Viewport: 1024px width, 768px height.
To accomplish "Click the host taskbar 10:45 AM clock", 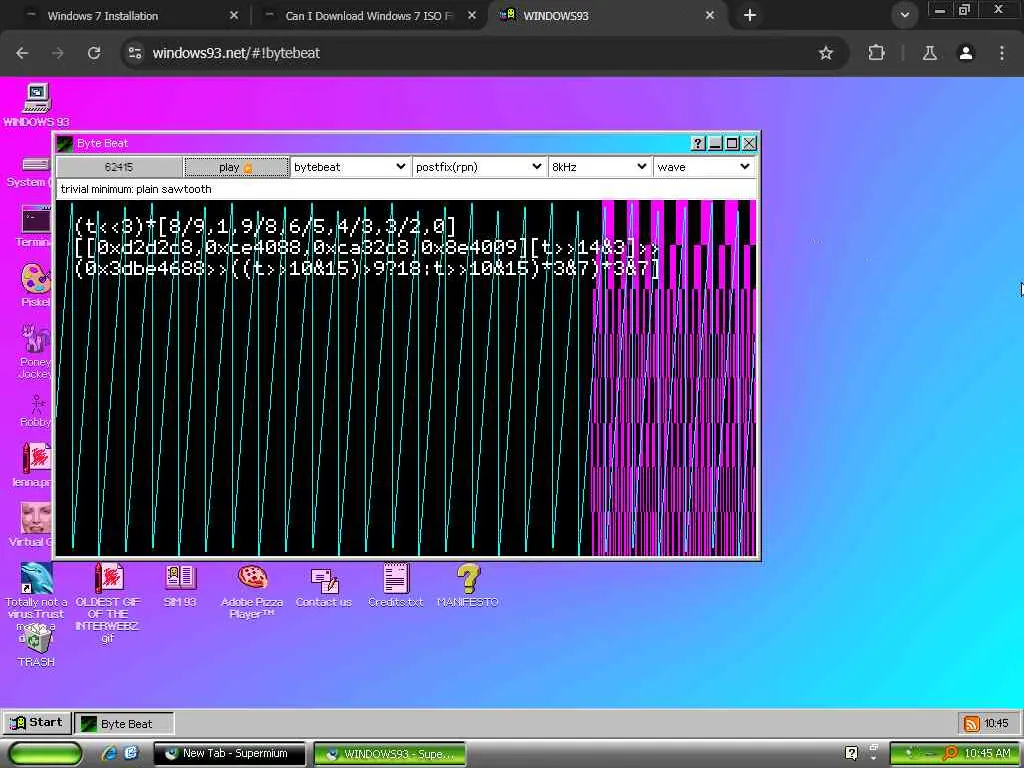I will pos(987,753).
